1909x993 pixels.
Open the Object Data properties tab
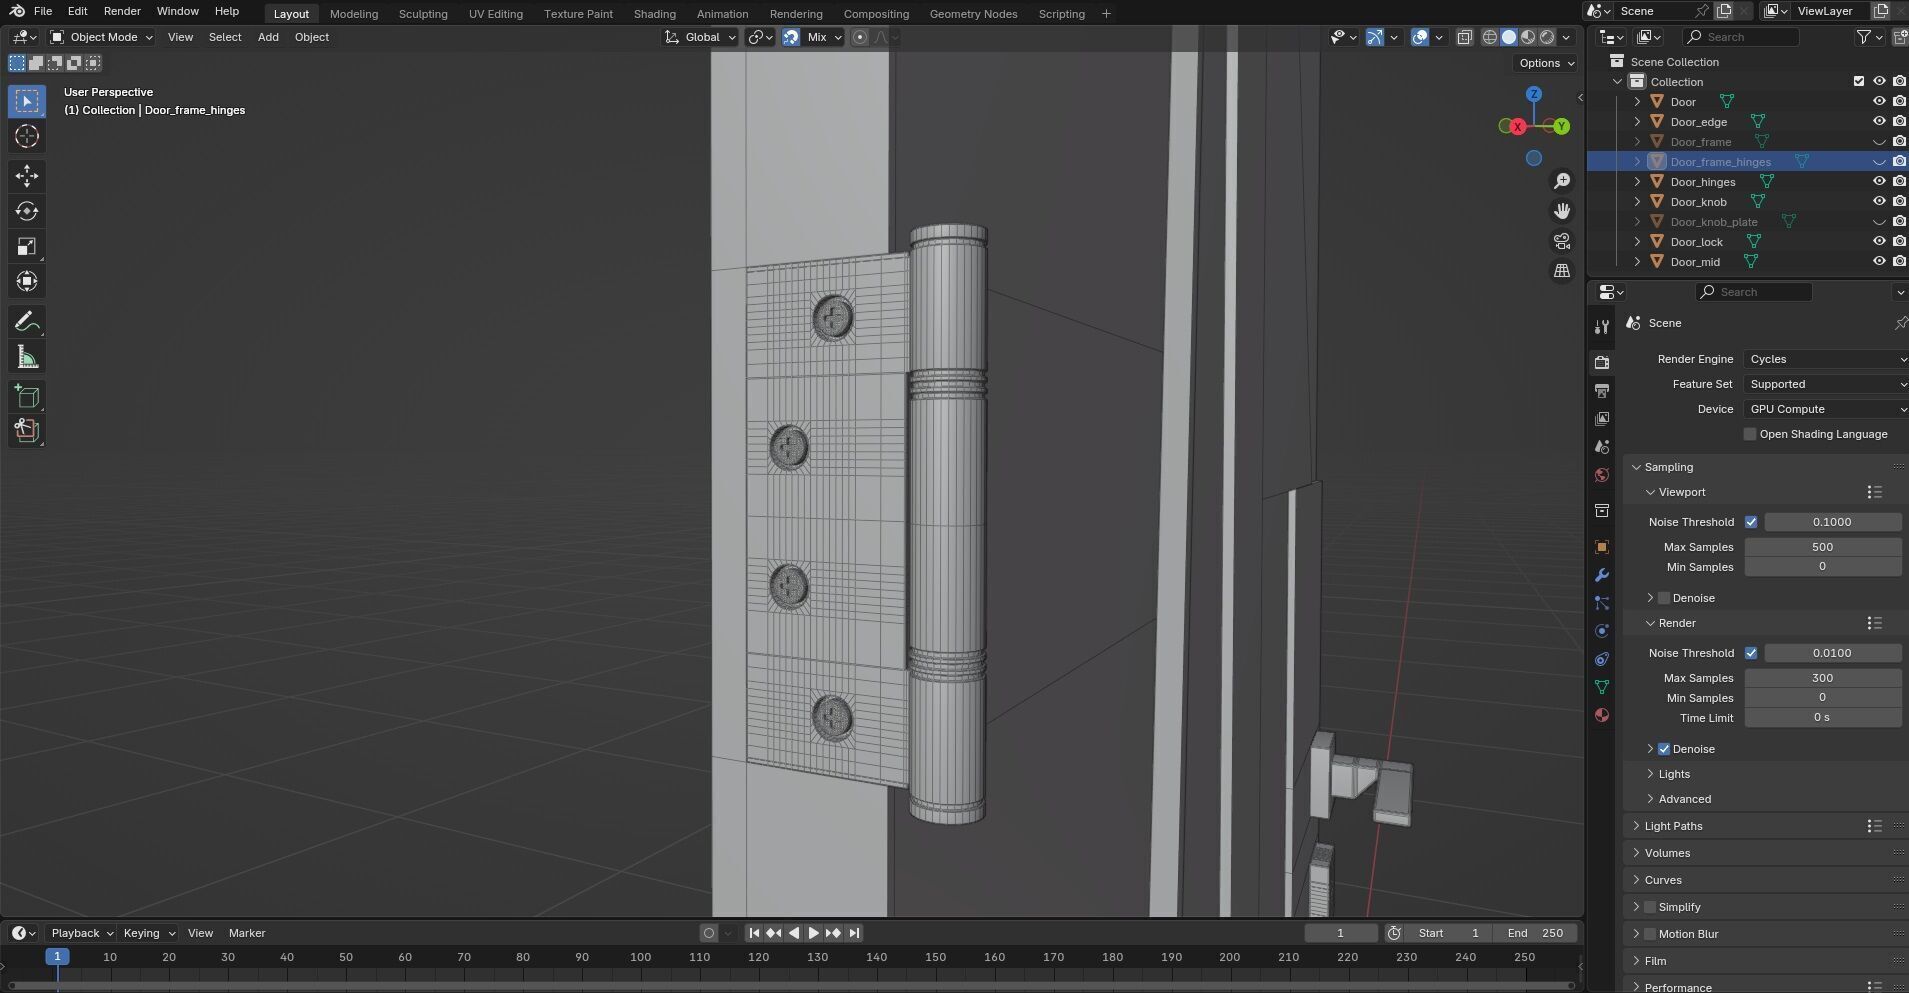tap(1602, 687)
